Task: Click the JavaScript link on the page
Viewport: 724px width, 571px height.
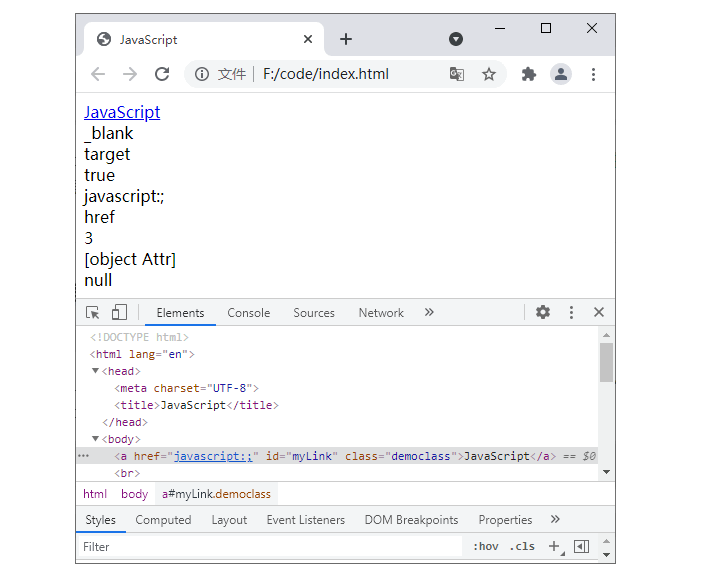Action: pyautogui.click(x=122, y=112)
